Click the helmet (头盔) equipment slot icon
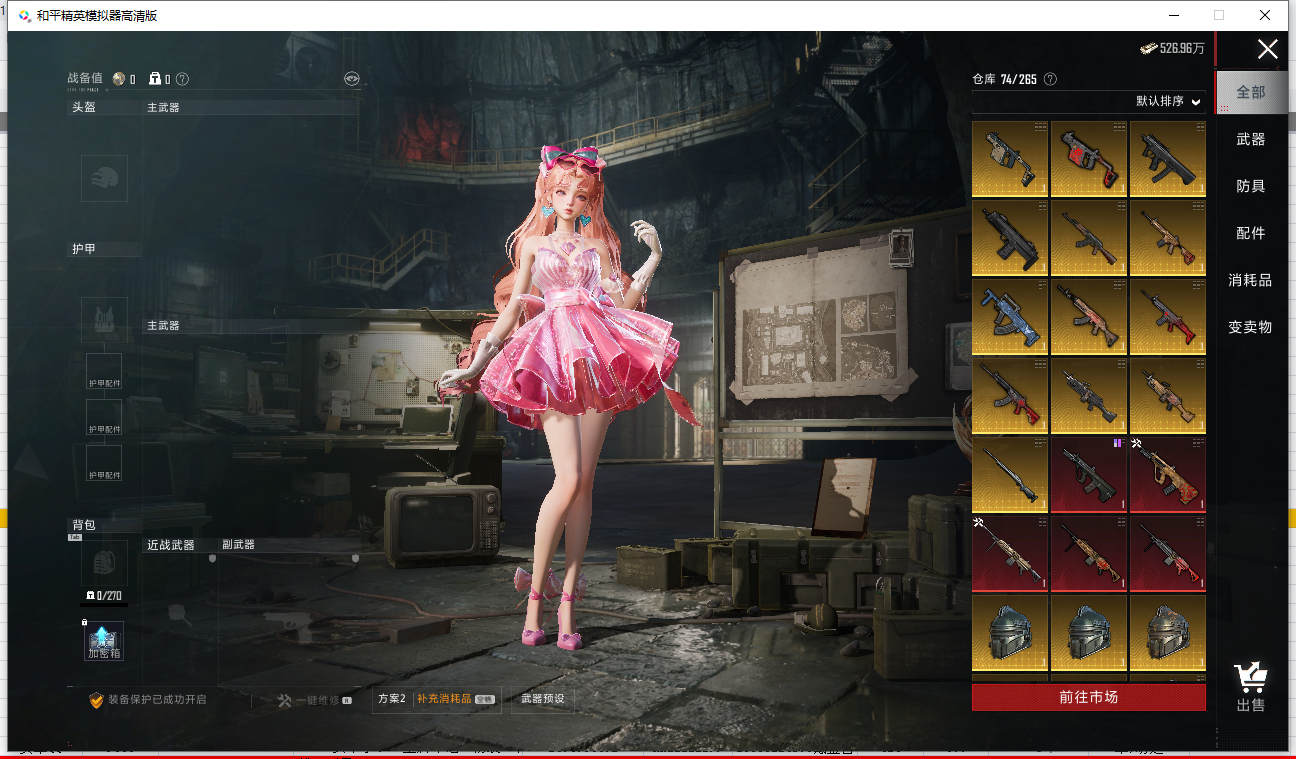The height and width of the screenshot is (759, 1296). tap(104, 178)
